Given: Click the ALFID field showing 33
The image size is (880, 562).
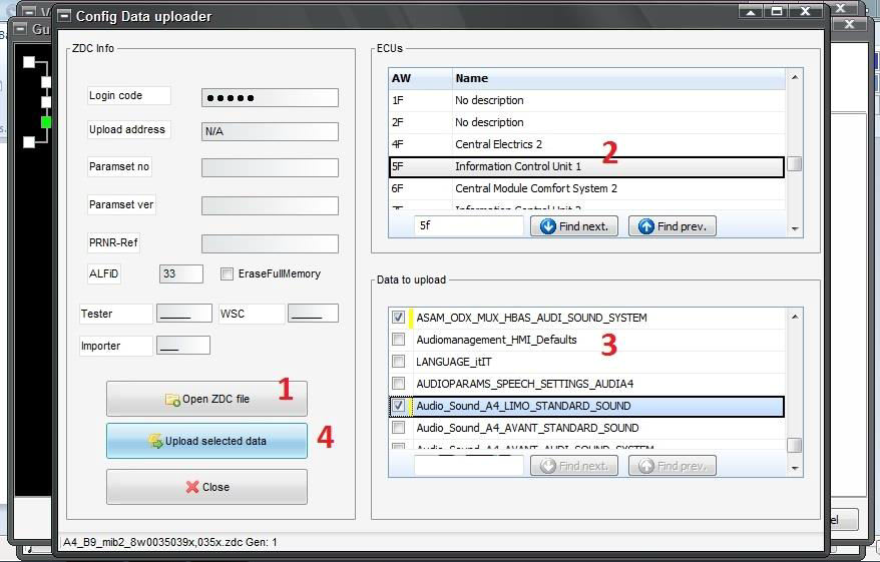Looking at the screenshot, I should tap(181, 274).
